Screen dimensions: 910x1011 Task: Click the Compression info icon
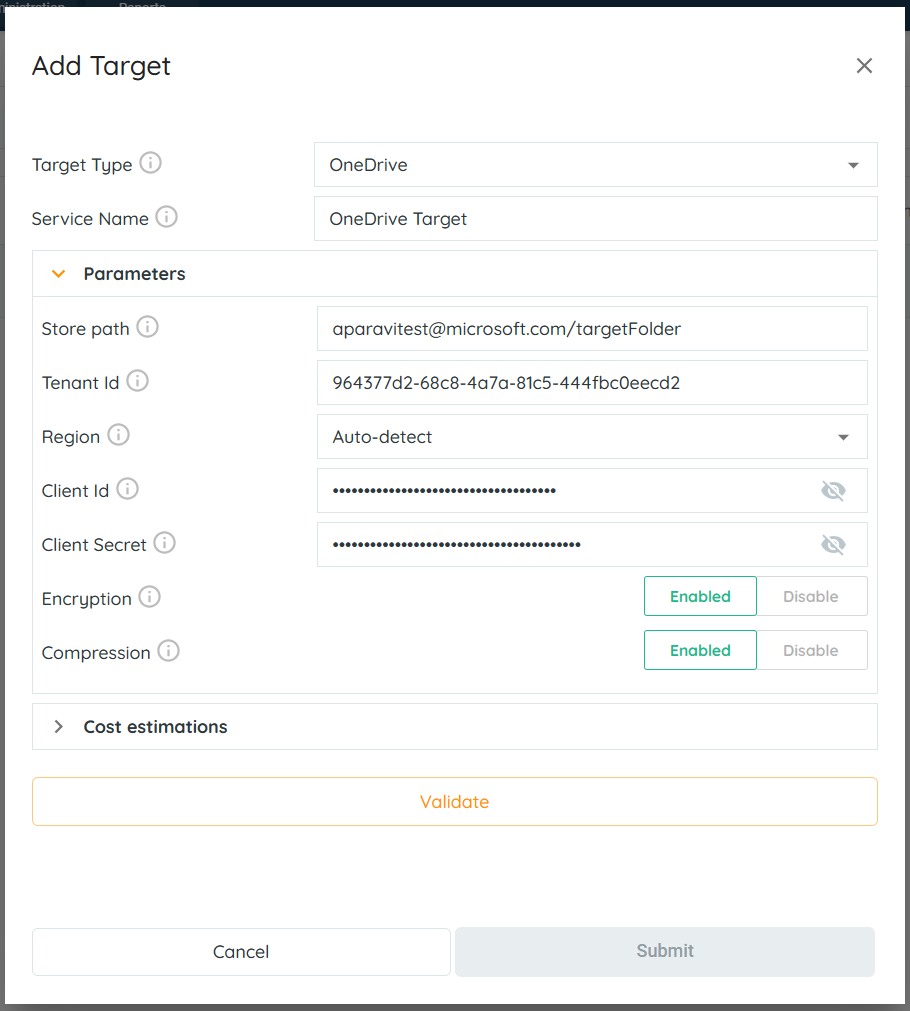click(168, 651)
